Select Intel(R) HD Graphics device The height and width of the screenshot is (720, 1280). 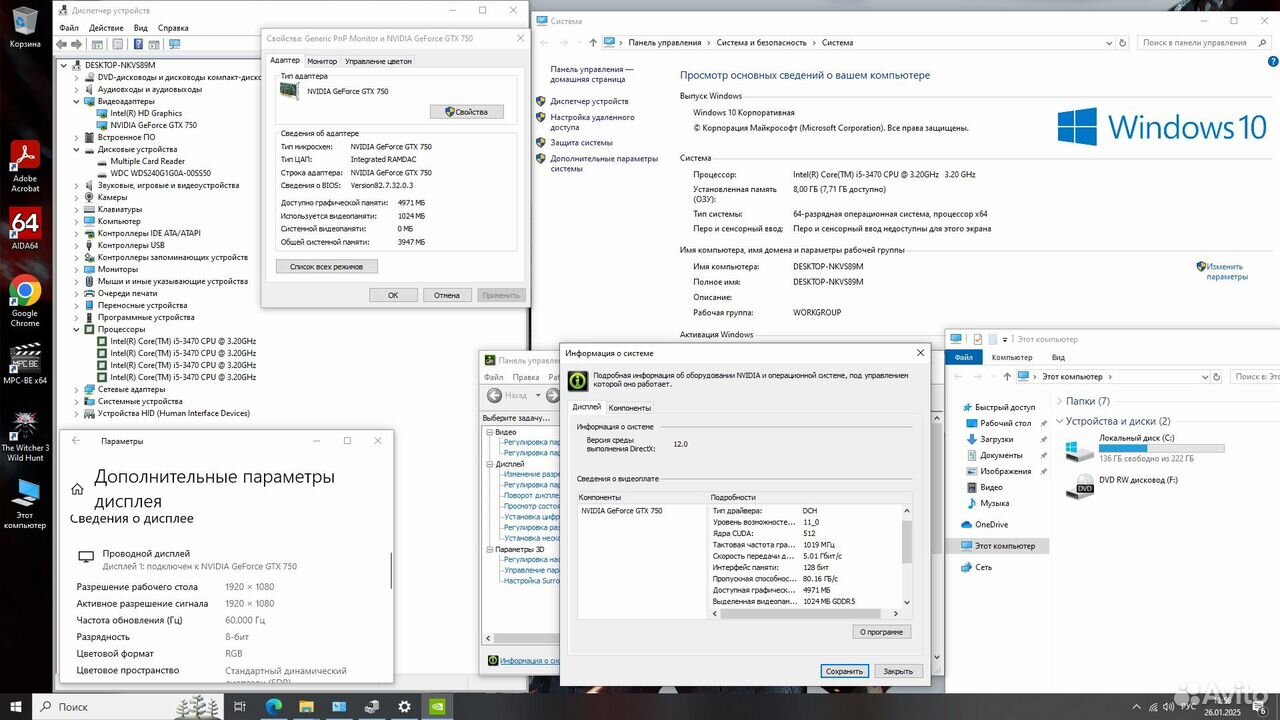[x=146, y=113]
